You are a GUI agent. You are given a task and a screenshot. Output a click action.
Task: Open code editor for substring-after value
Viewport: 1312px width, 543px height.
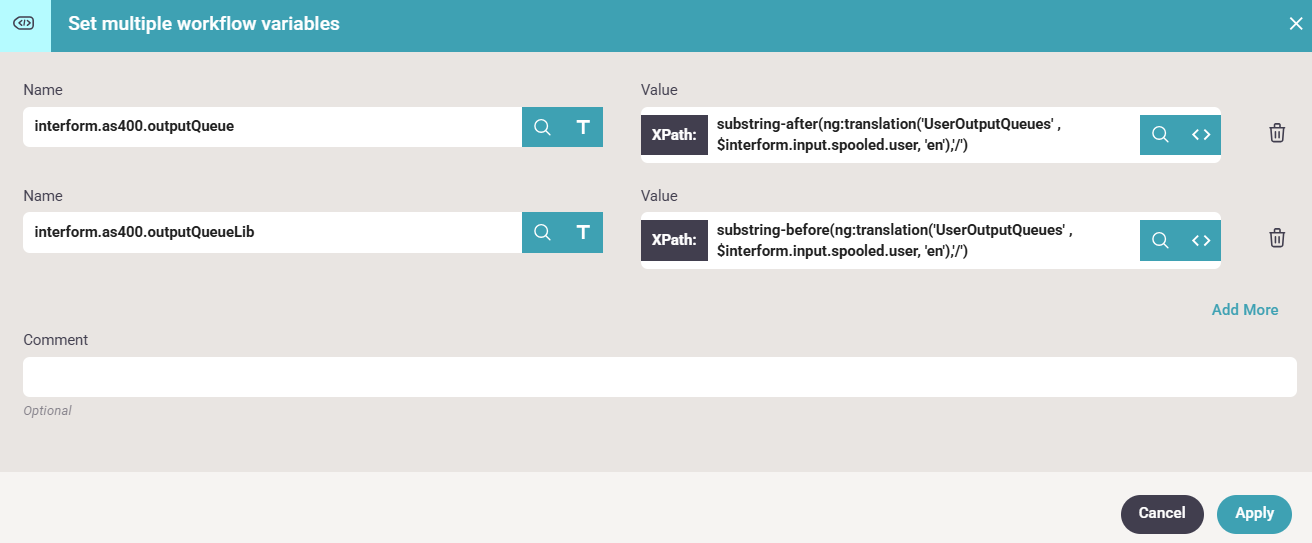tap(1201, 135)
